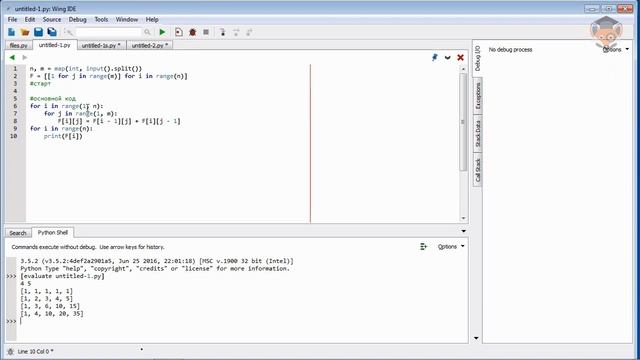Open the Debug I/O Options dropdown
Screen dimensions: 640x360
(616, 49)
